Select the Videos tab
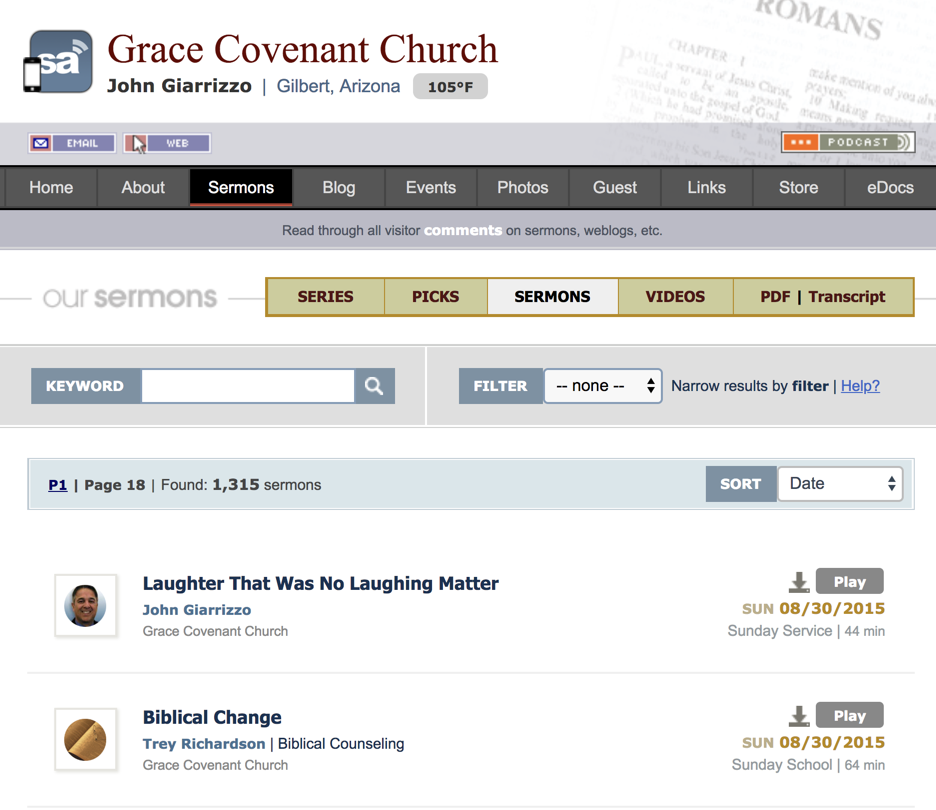The image size is (936, 810). 675,297
